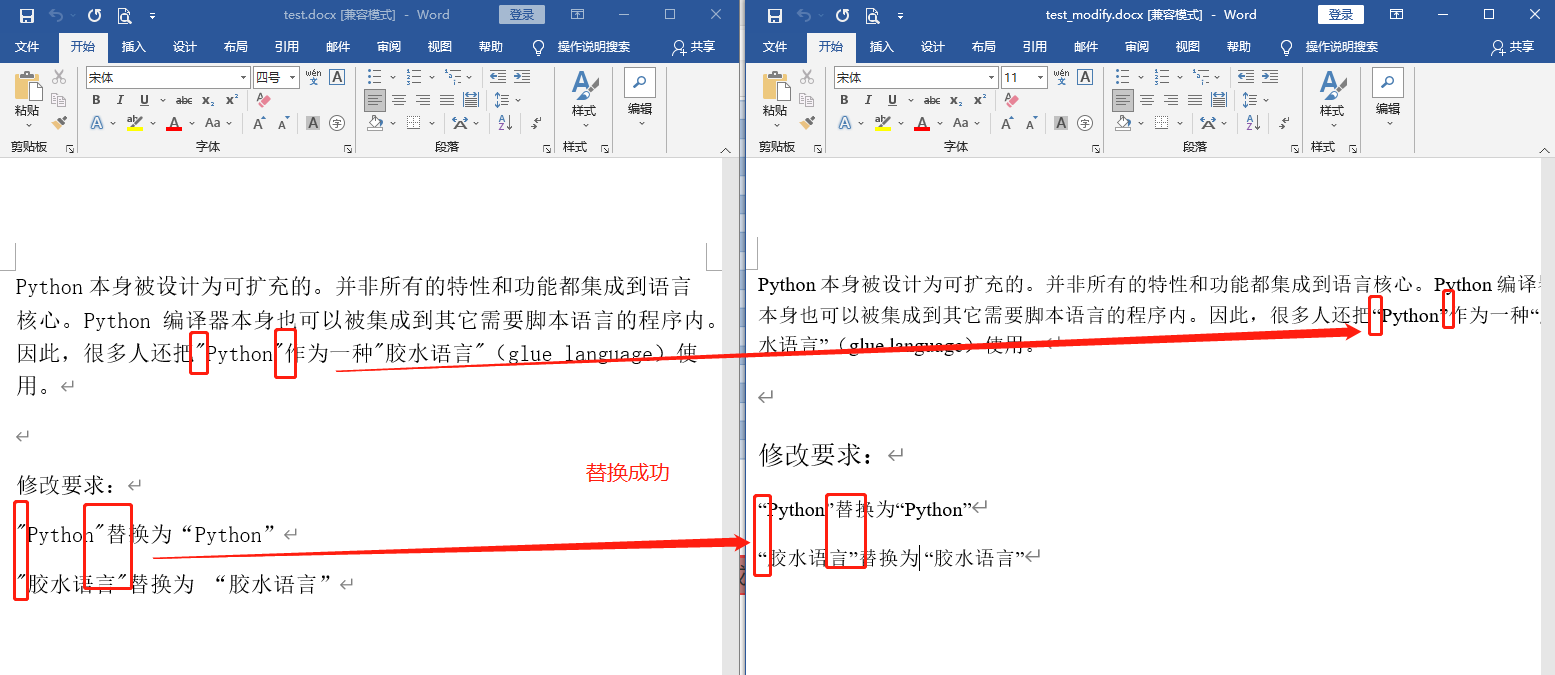Click Format Painter in test.docx window

pyautogui.click(x=59, y=122)
